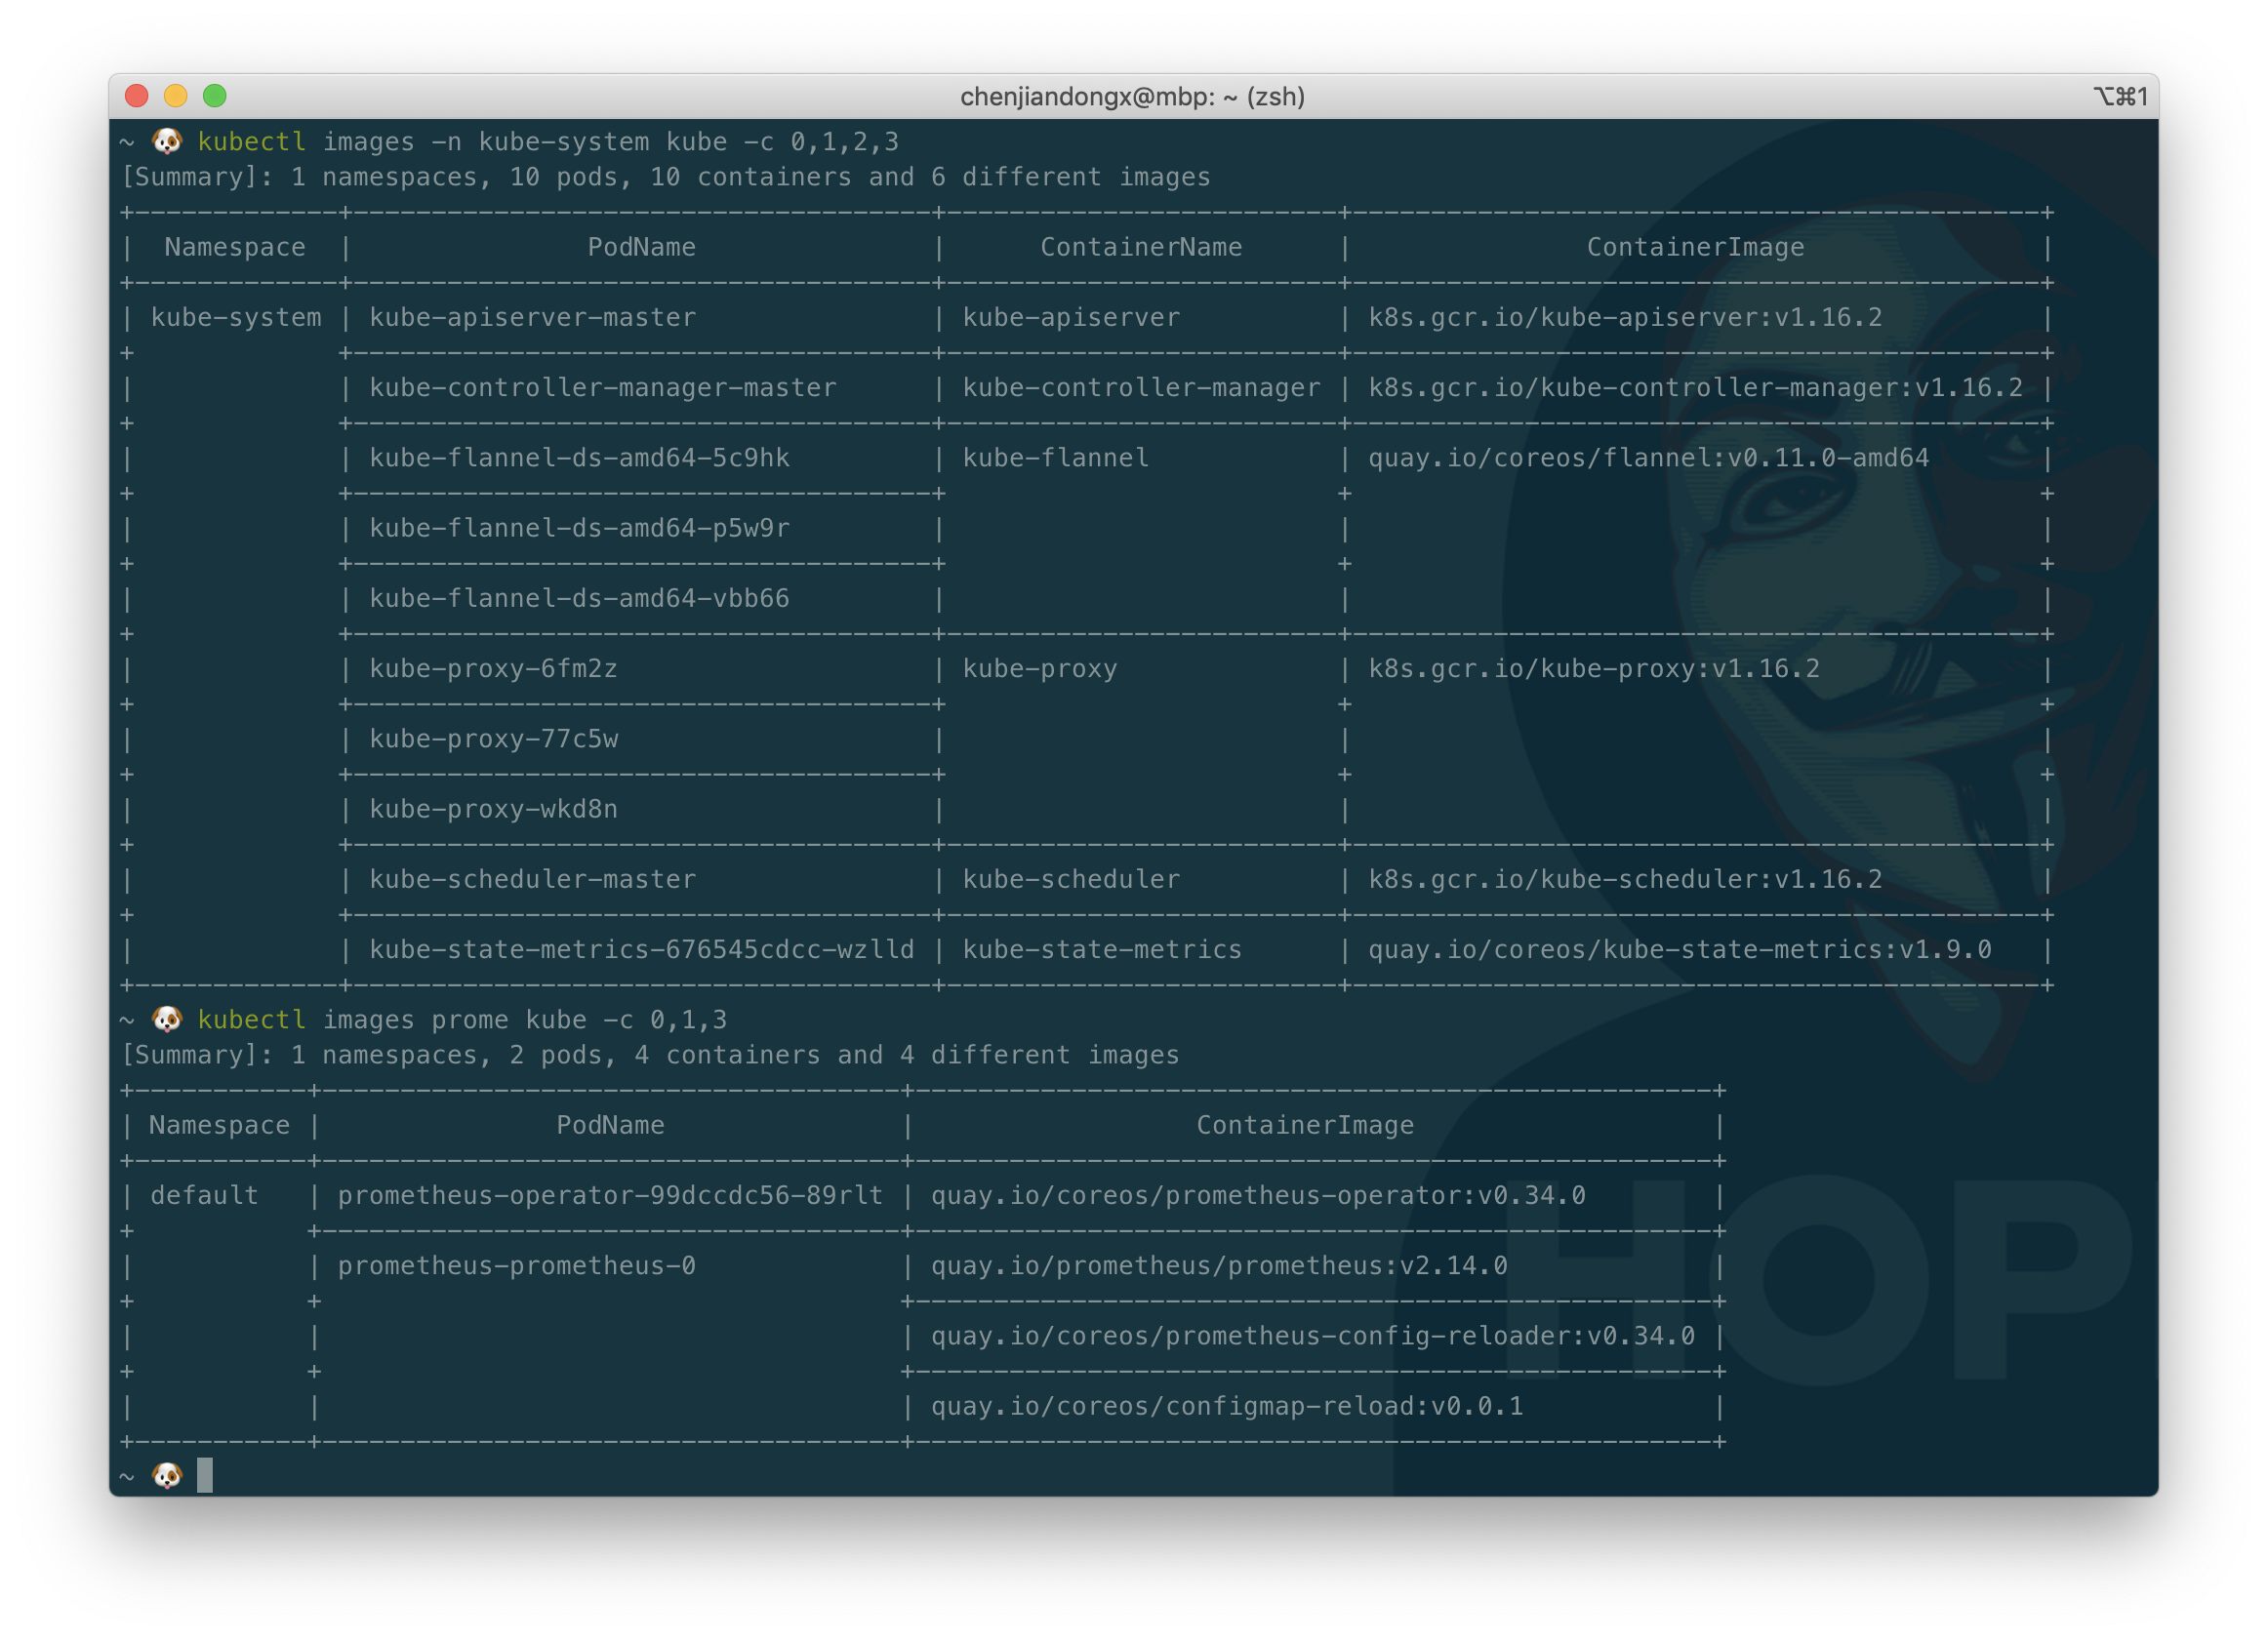Click the yellow minimize window button
2268x1641 pixels.
point(176,96)
